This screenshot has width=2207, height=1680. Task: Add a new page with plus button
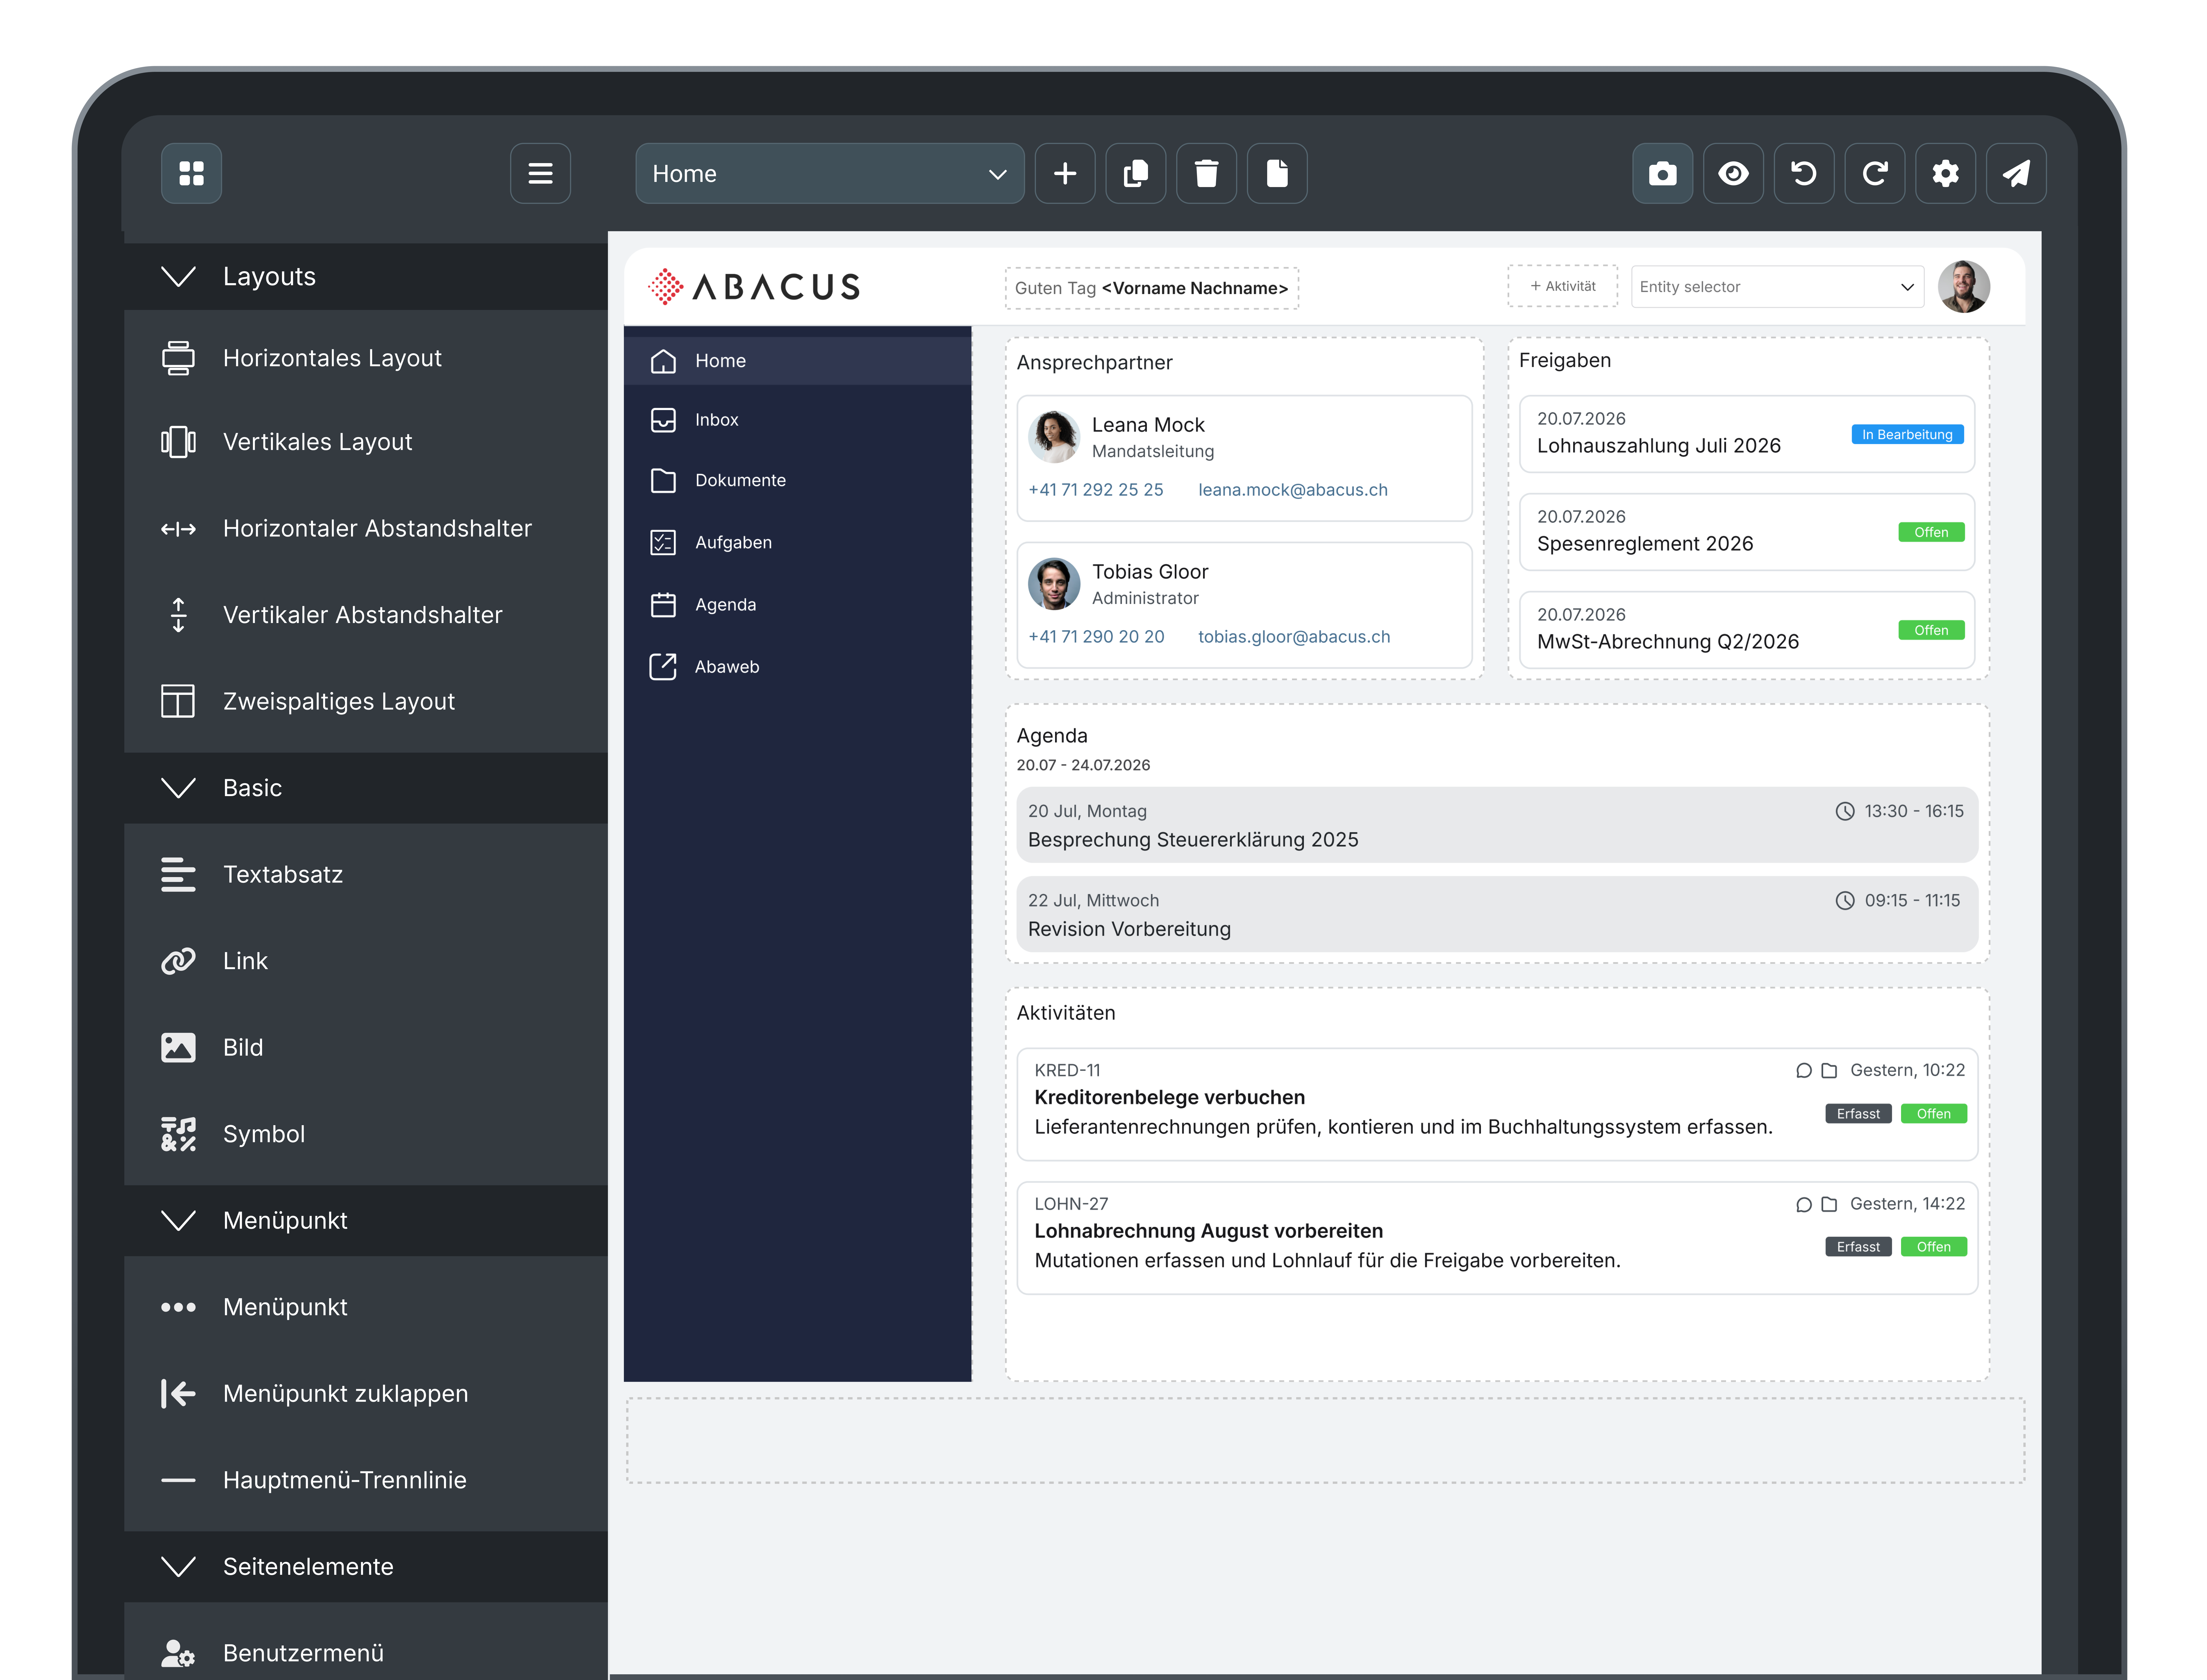tap(1065, 173)
